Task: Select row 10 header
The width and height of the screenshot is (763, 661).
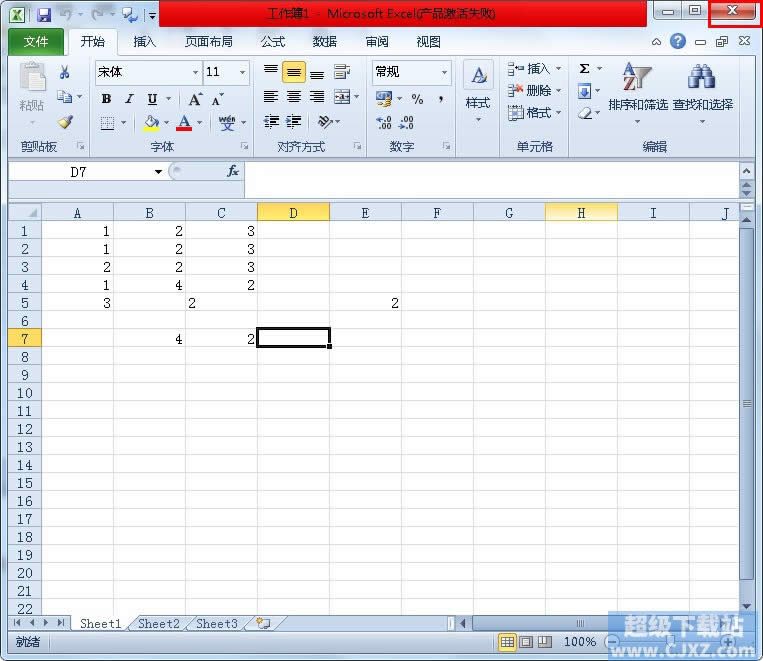Action: coord(25,393)
